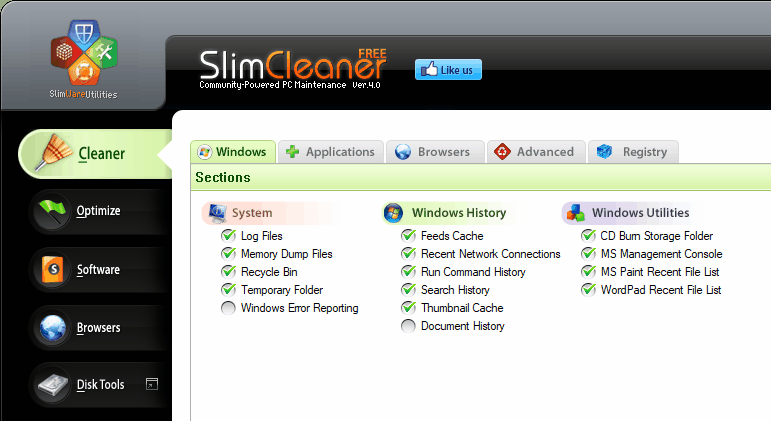Click the Sections heading bar
Image resolution: width=771 pixels, height=421 pixels.
click(x=480, y=177)
